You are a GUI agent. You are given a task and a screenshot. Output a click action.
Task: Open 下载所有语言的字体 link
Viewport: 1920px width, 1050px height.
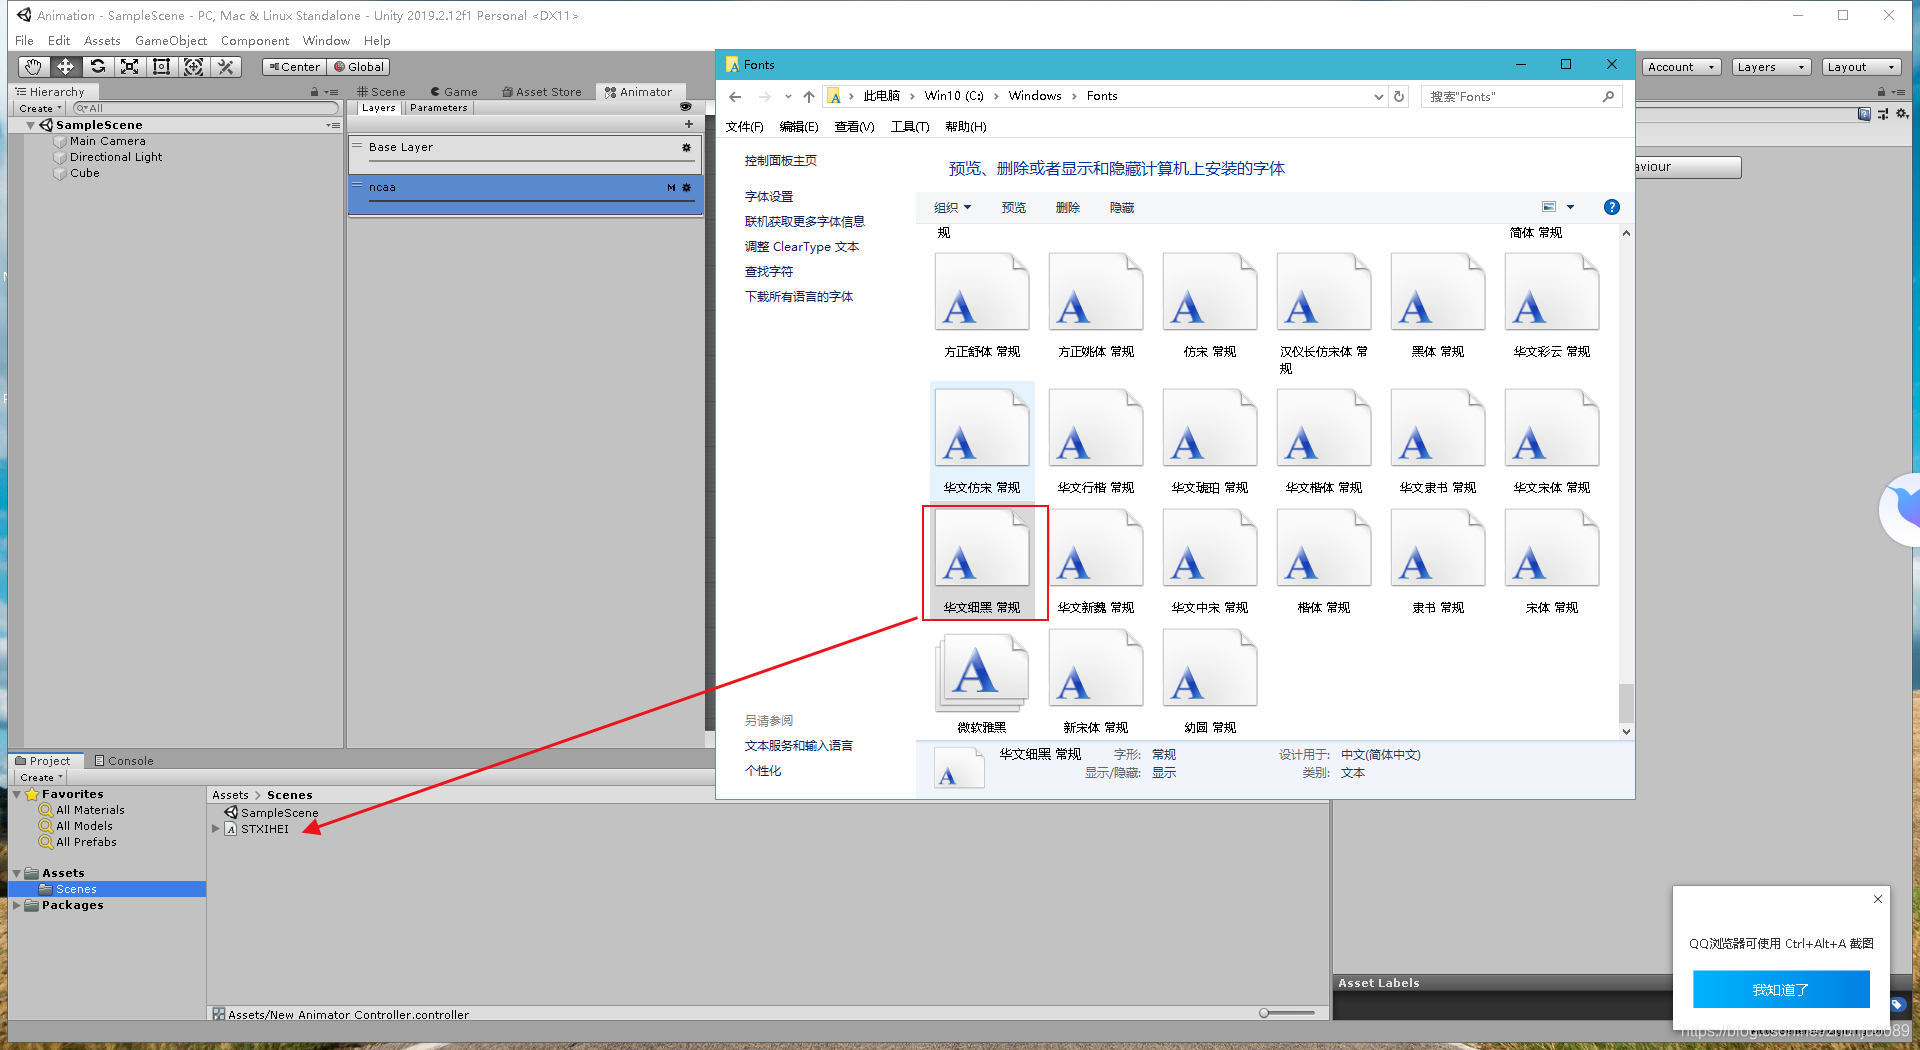[799, 297]
